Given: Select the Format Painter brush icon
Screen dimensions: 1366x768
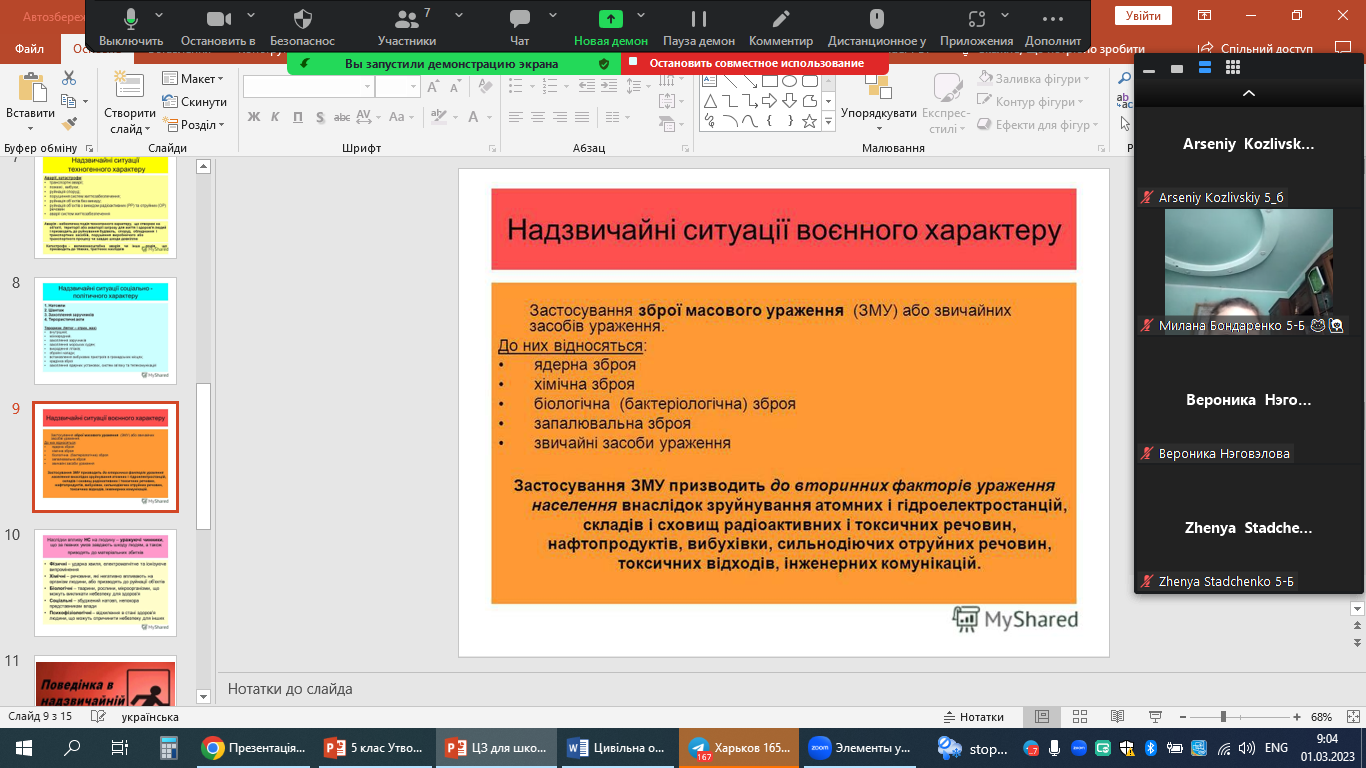Looking at the screenshot, I should pos(69,124).
